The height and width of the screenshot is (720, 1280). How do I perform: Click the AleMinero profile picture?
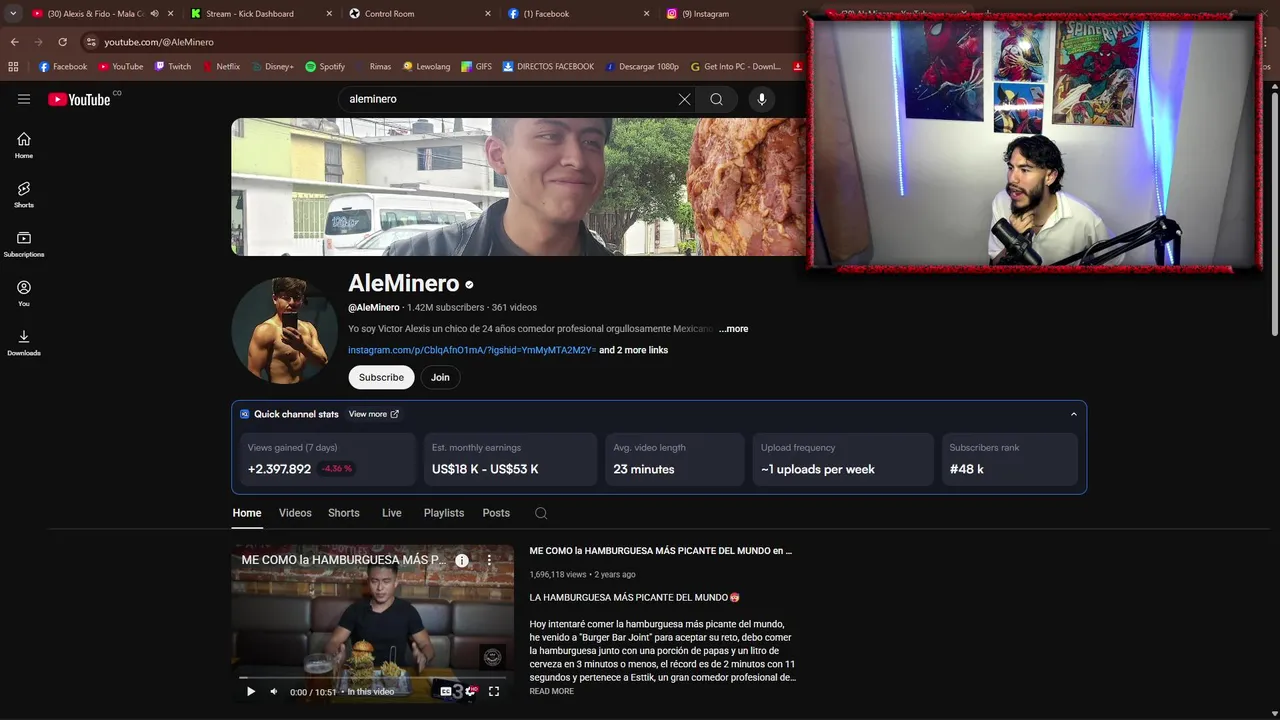coord(285,331)
